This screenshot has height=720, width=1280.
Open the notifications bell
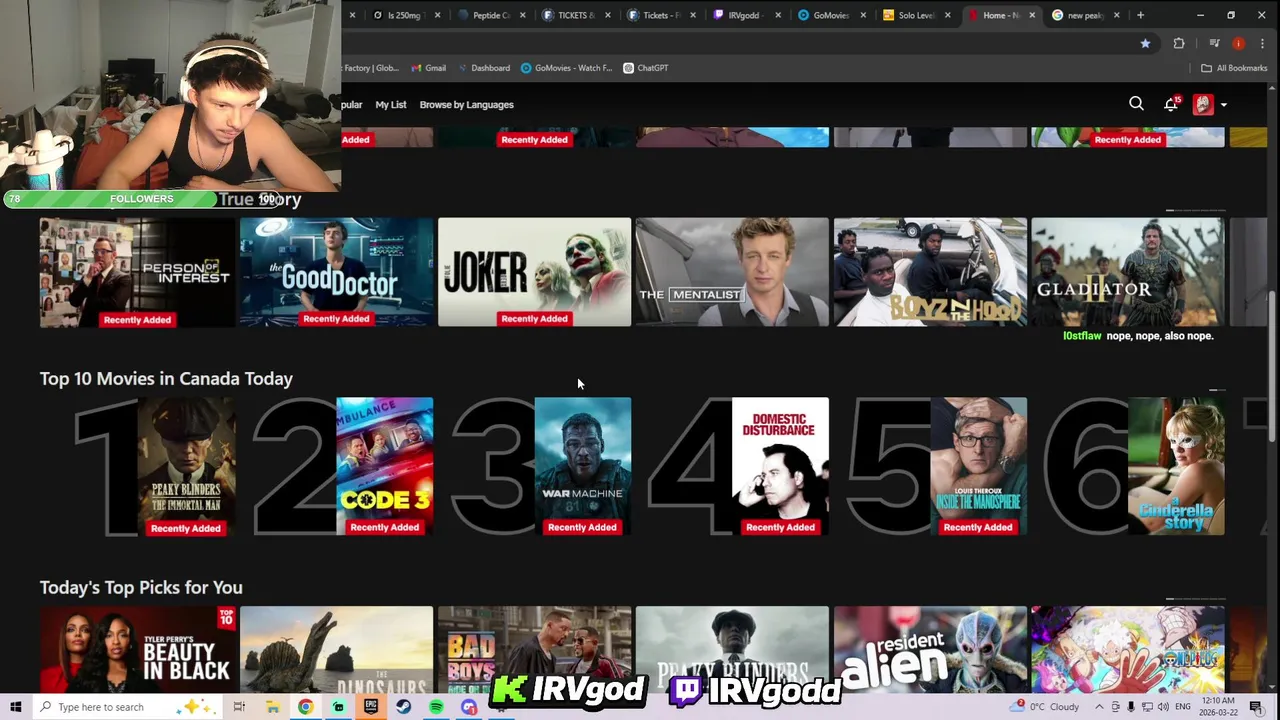click(1171, 104)
